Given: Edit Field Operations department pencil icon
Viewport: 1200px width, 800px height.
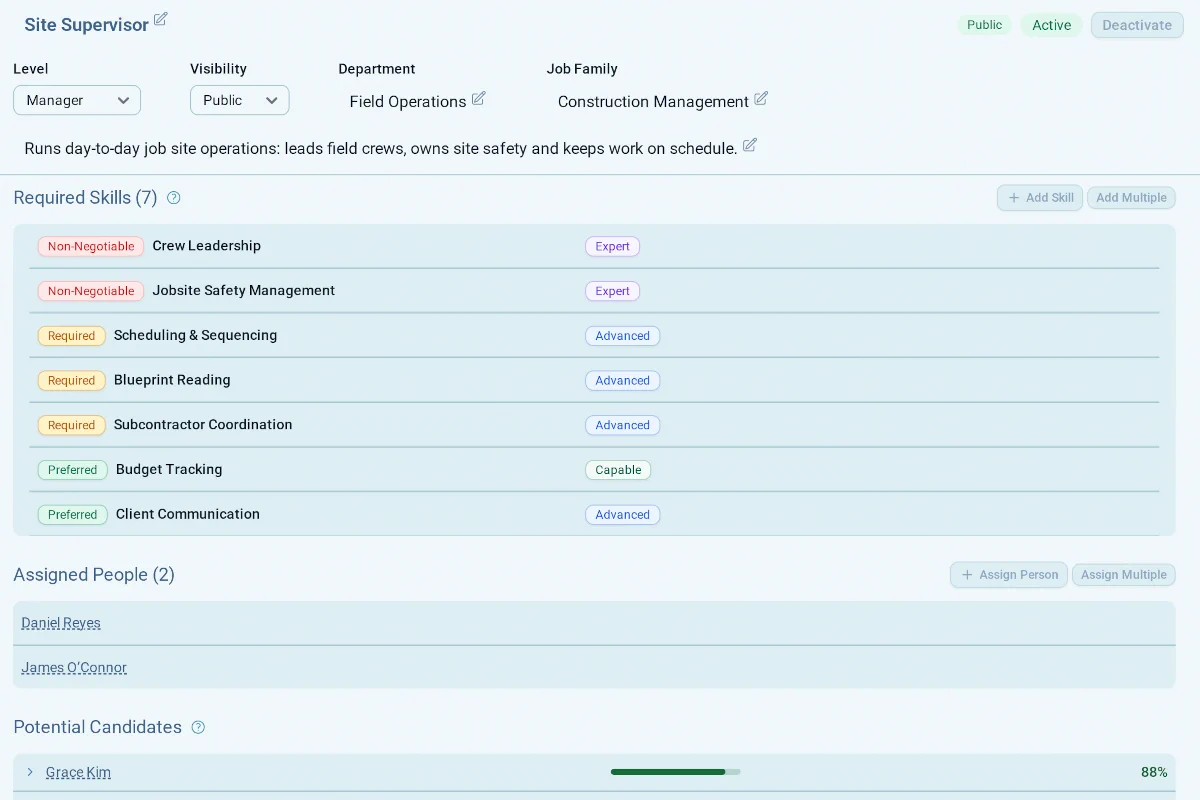Looking at the screenshot, I should [478, 98].
